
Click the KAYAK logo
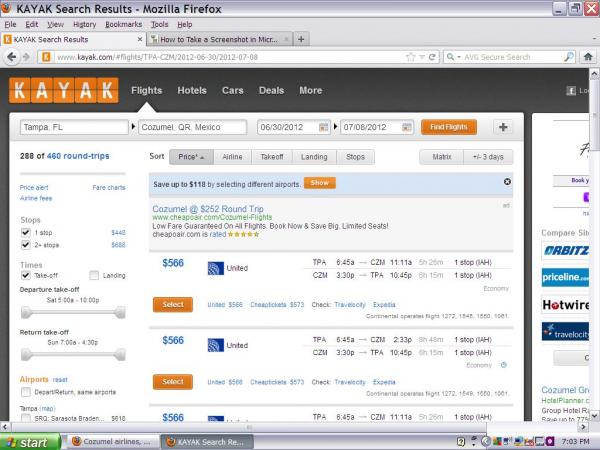64,91
